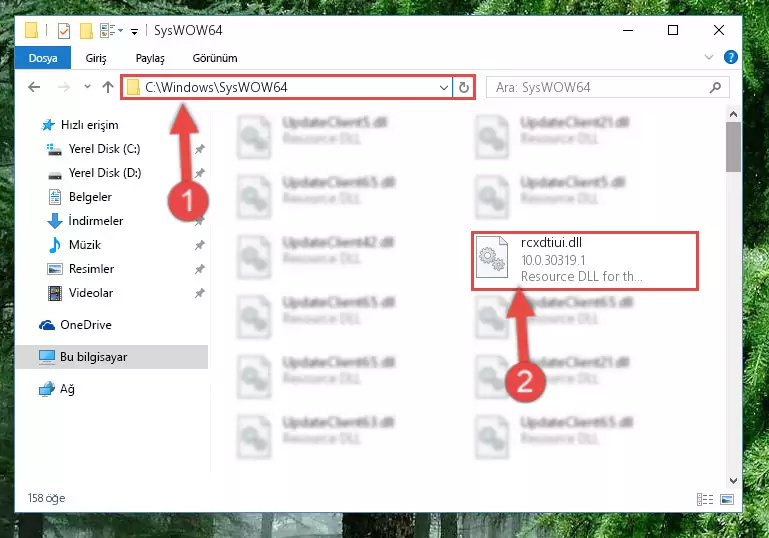Switch to the Görünüm ribbon tab

pos(215,58)
